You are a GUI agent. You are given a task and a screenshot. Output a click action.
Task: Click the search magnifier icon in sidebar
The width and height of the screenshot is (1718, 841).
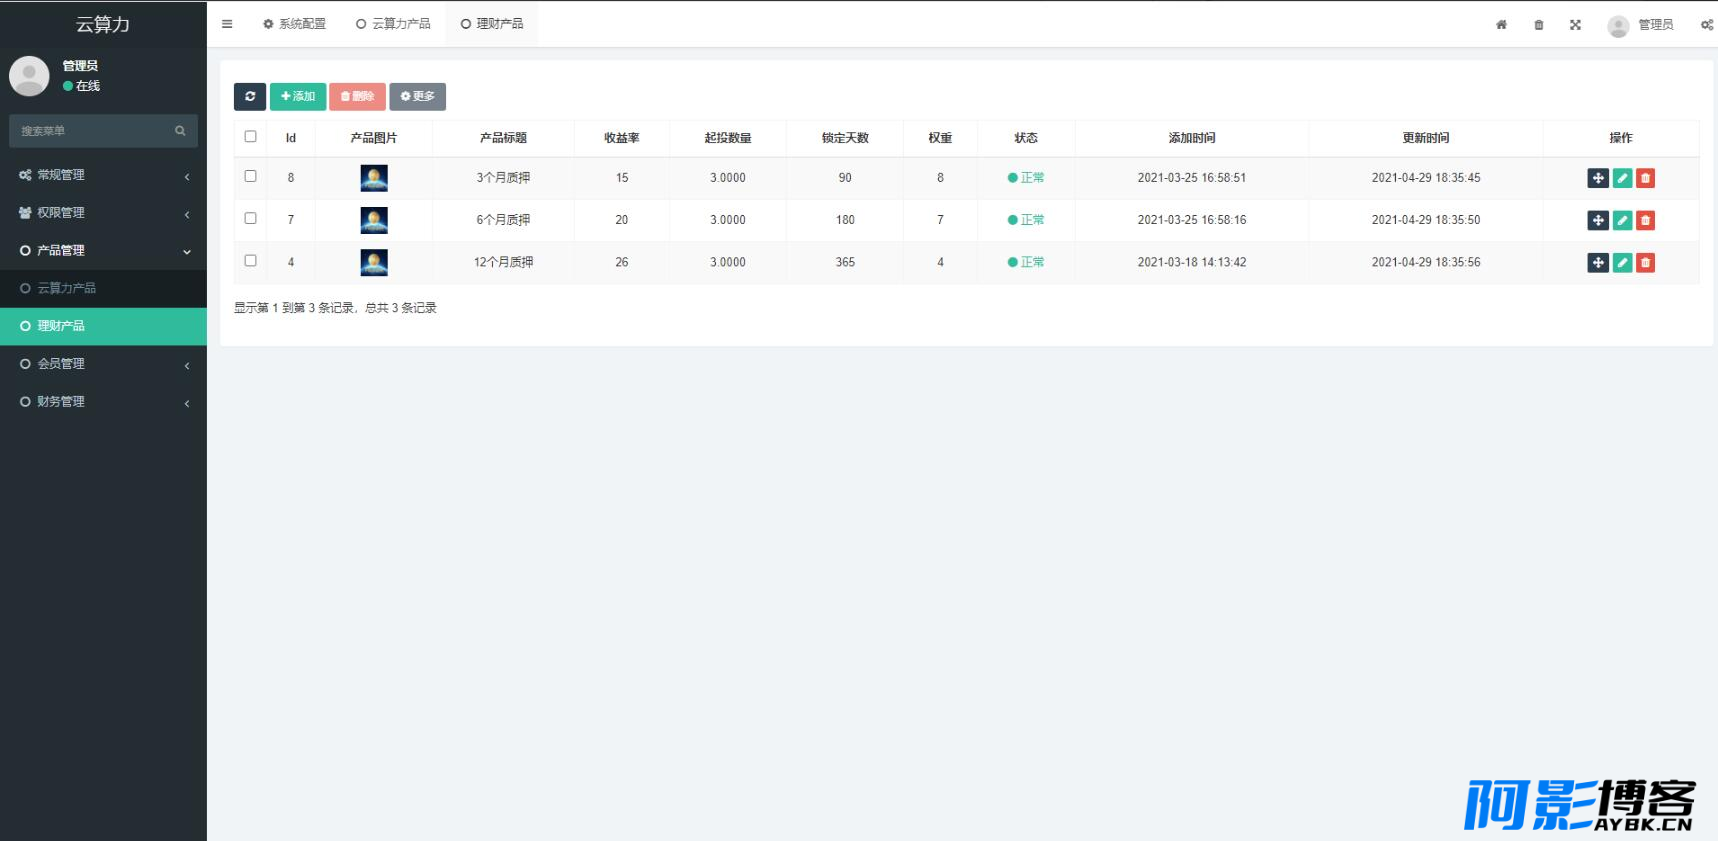point(180,131)
